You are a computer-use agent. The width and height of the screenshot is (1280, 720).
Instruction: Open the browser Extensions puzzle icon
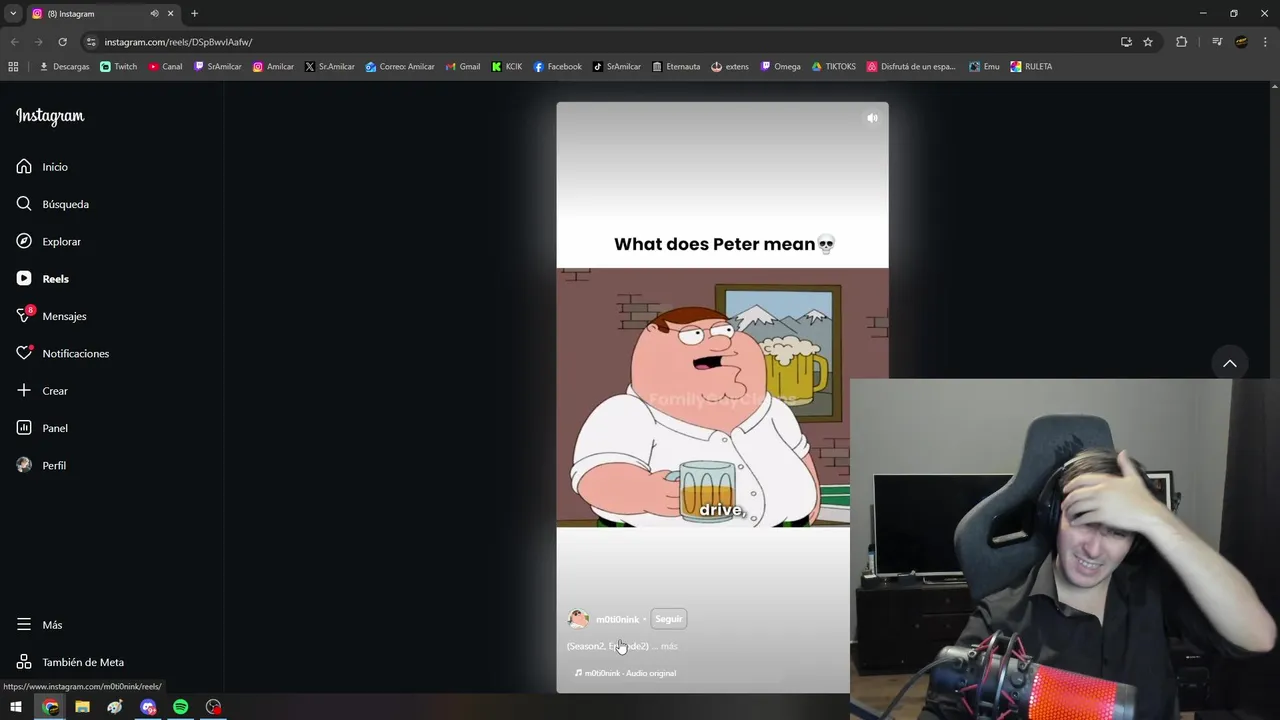click(x=1182, y=42)
